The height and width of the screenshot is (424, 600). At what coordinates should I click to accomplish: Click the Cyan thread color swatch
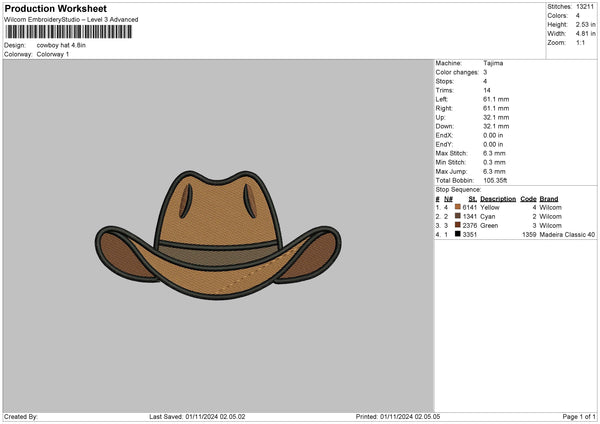pos(458,216)
